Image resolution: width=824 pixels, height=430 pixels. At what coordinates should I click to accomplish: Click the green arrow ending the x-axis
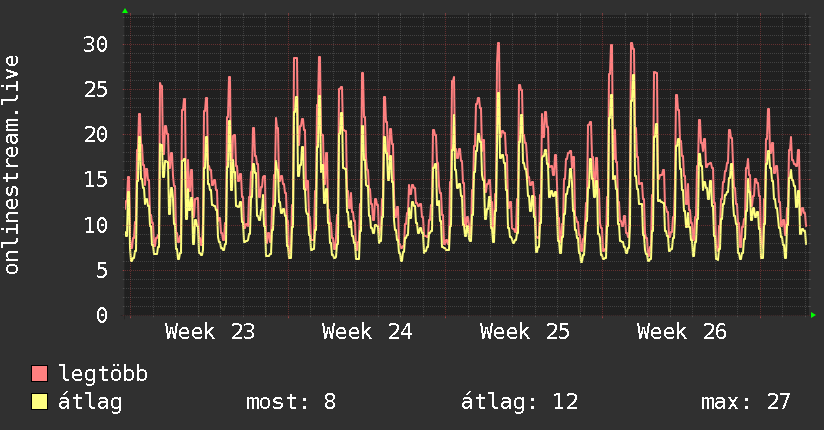[813, 315]
